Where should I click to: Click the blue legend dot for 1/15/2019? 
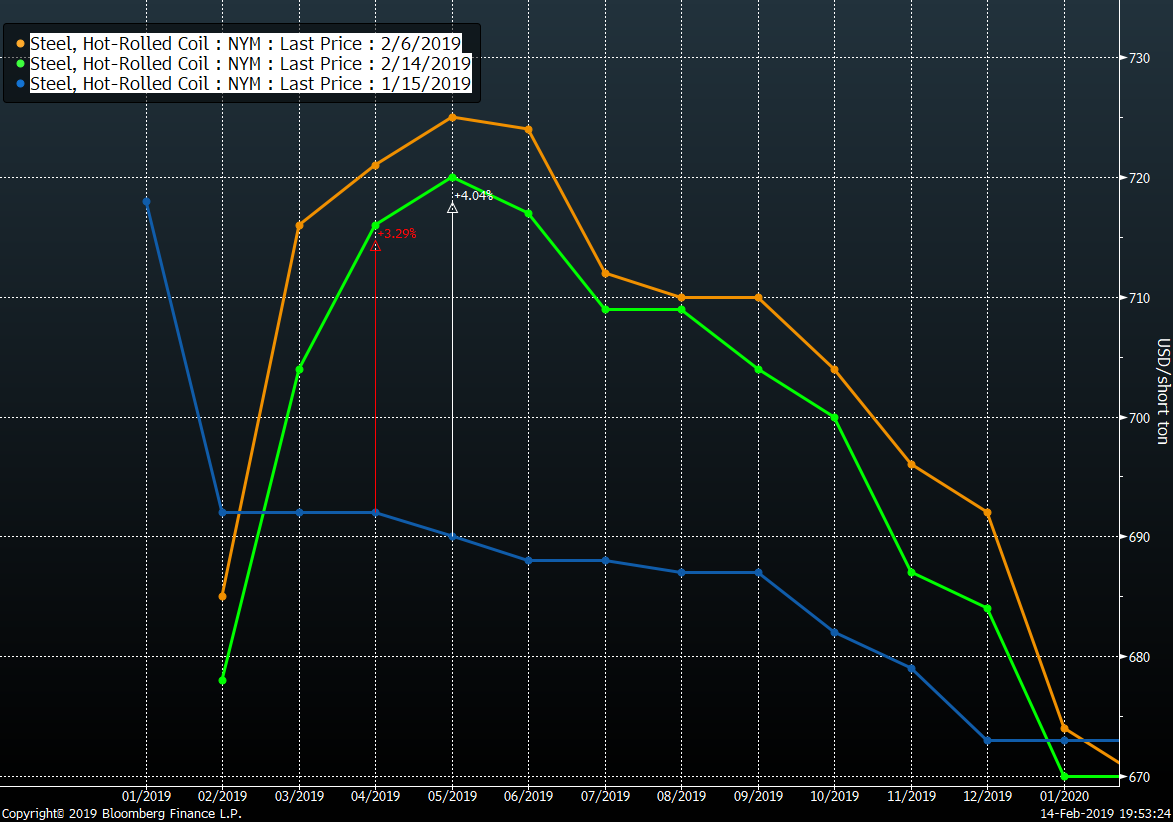21,83
